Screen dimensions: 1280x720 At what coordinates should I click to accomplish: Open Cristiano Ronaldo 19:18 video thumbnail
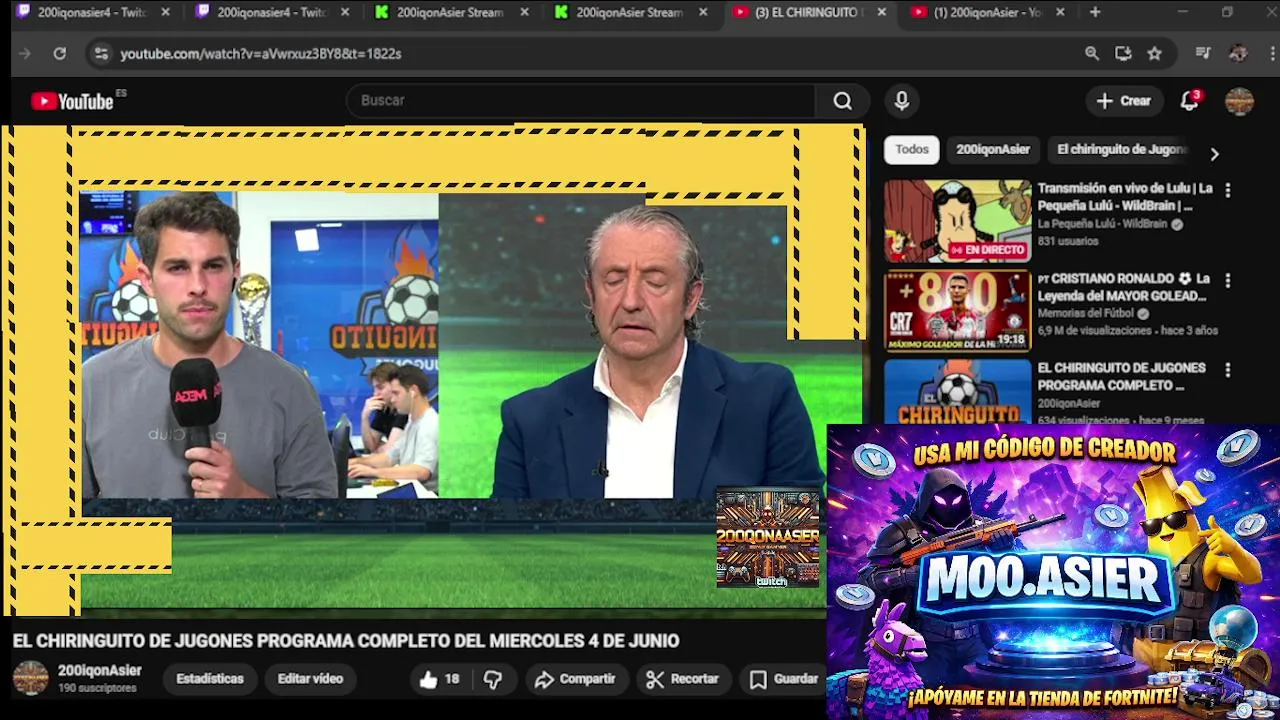pos(957,311)
